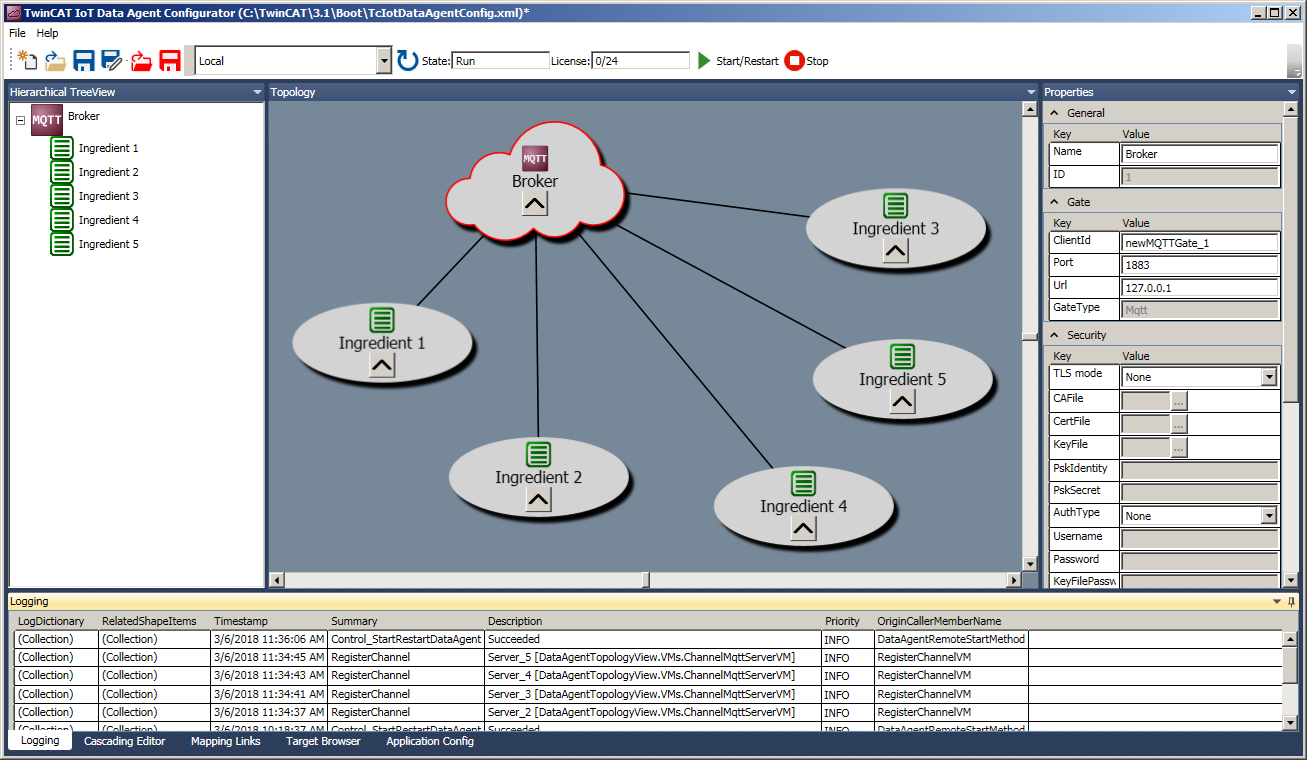Click the Timestamp column header
The width and height of the screenshot is (1307, 760).
[241, 621]
